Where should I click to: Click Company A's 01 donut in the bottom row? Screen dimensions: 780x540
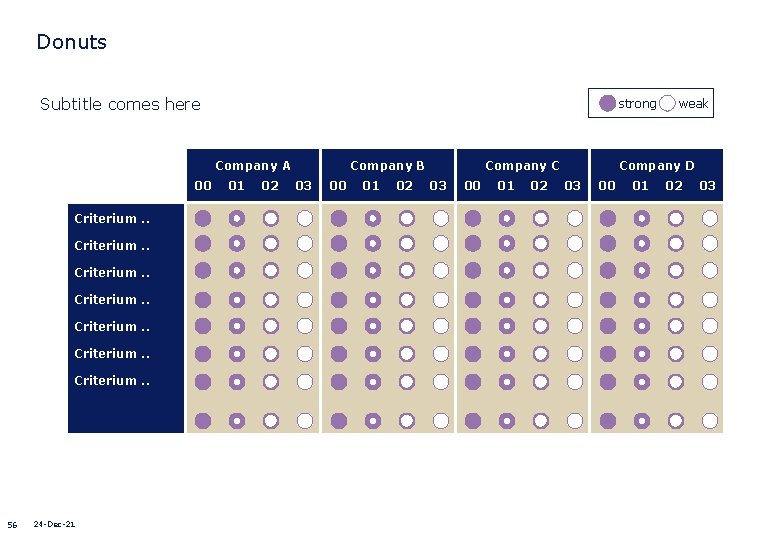click(x=237, y=421)
